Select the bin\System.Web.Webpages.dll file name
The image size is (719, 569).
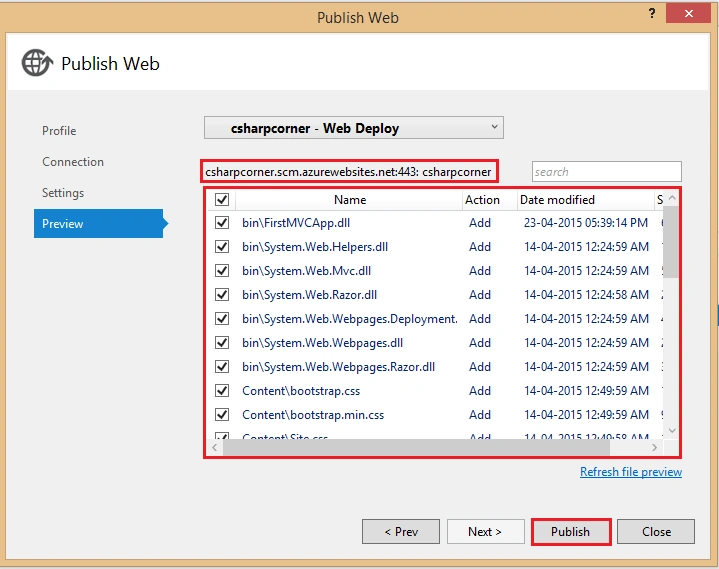(322, 343)
